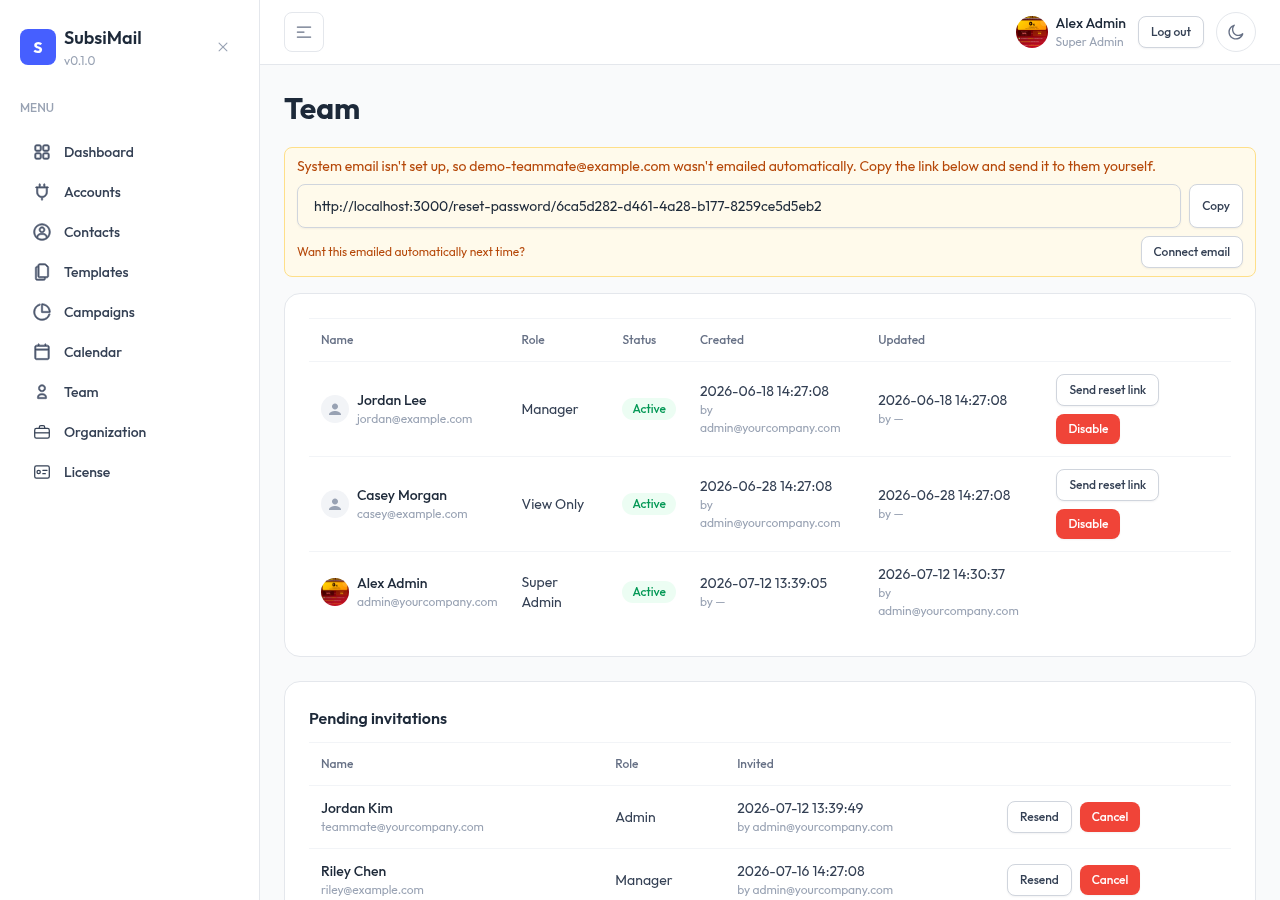Image resolution: width=1280 pixels, height=900 pixels.
Task: Cancel Riley Chen's pending invitation
Action: point(1110,880)
